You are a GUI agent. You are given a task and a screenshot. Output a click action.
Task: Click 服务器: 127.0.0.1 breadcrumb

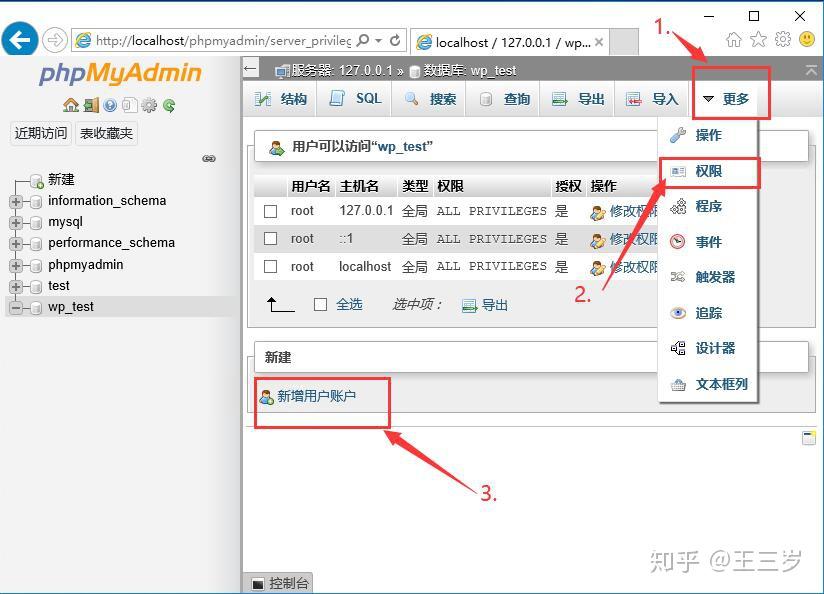pyautogui.click(x=335, y=70)
